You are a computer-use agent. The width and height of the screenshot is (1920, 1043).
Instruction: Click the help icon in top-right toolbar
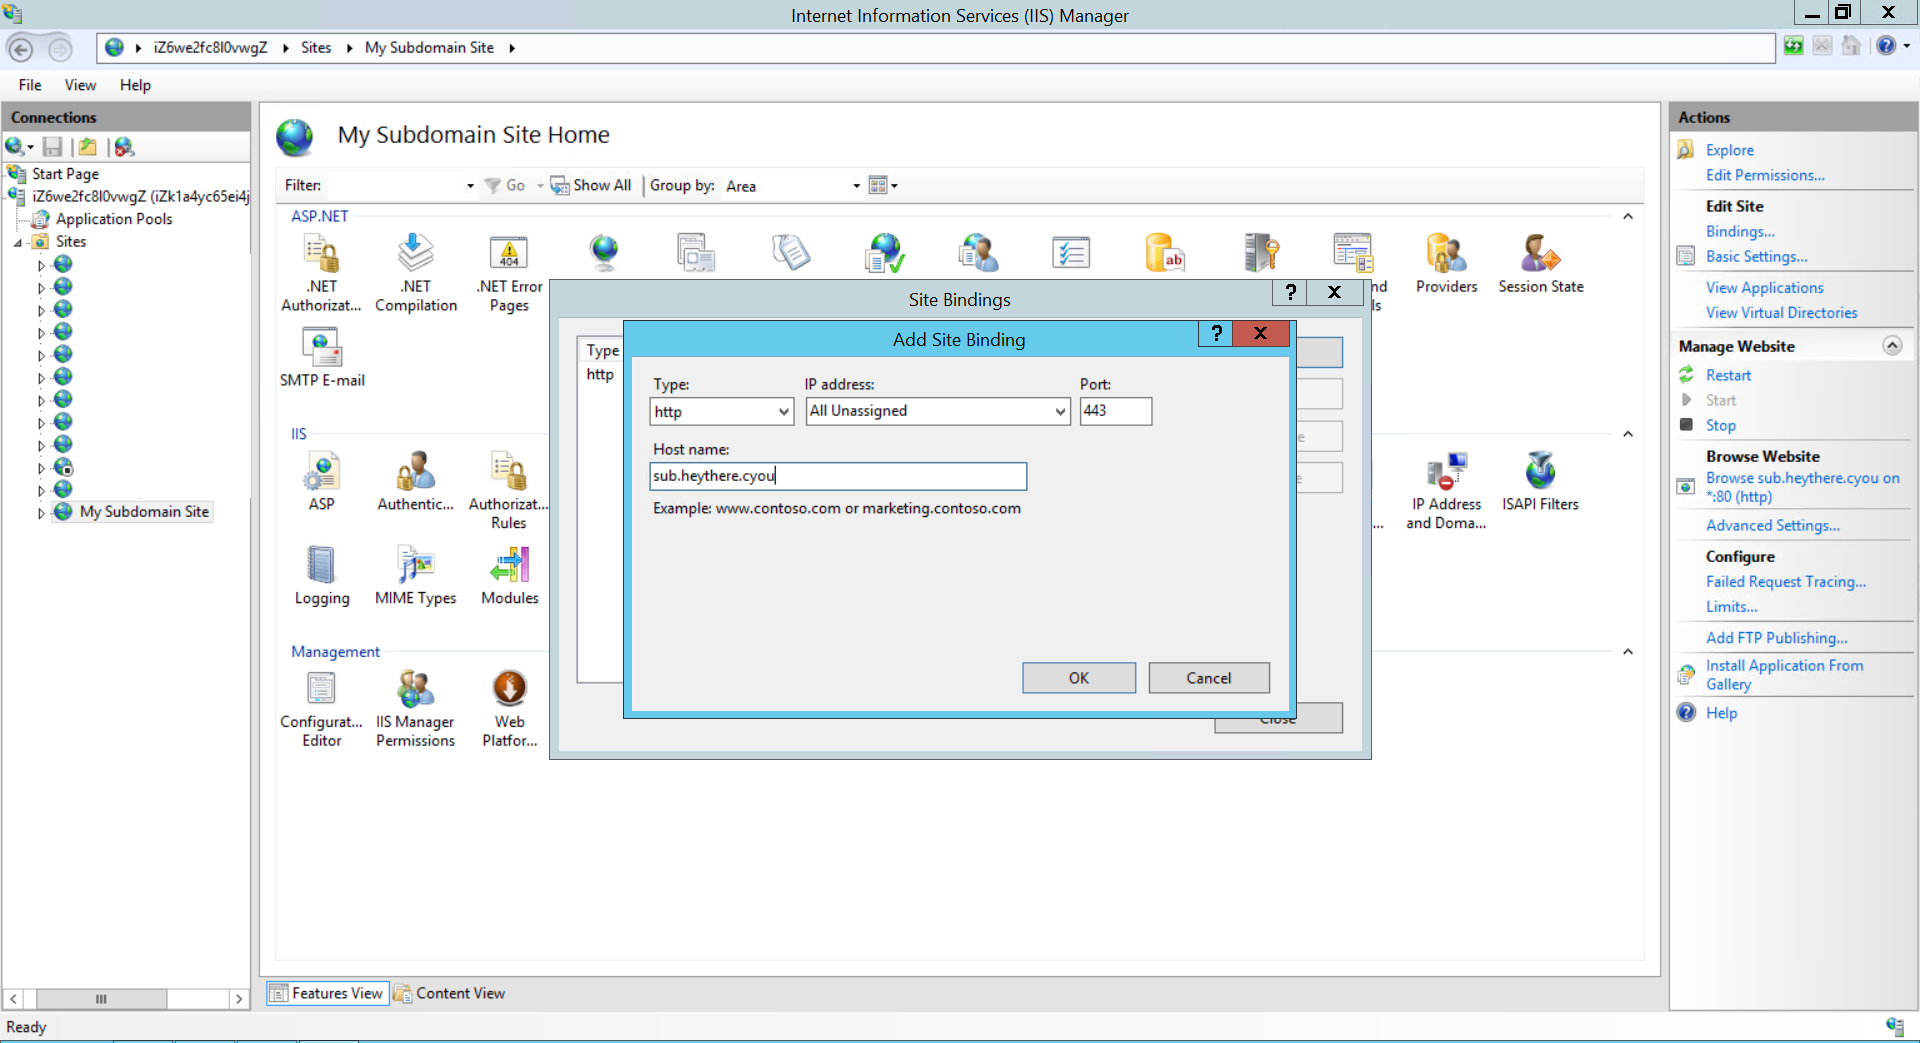tap(1886, 46)
